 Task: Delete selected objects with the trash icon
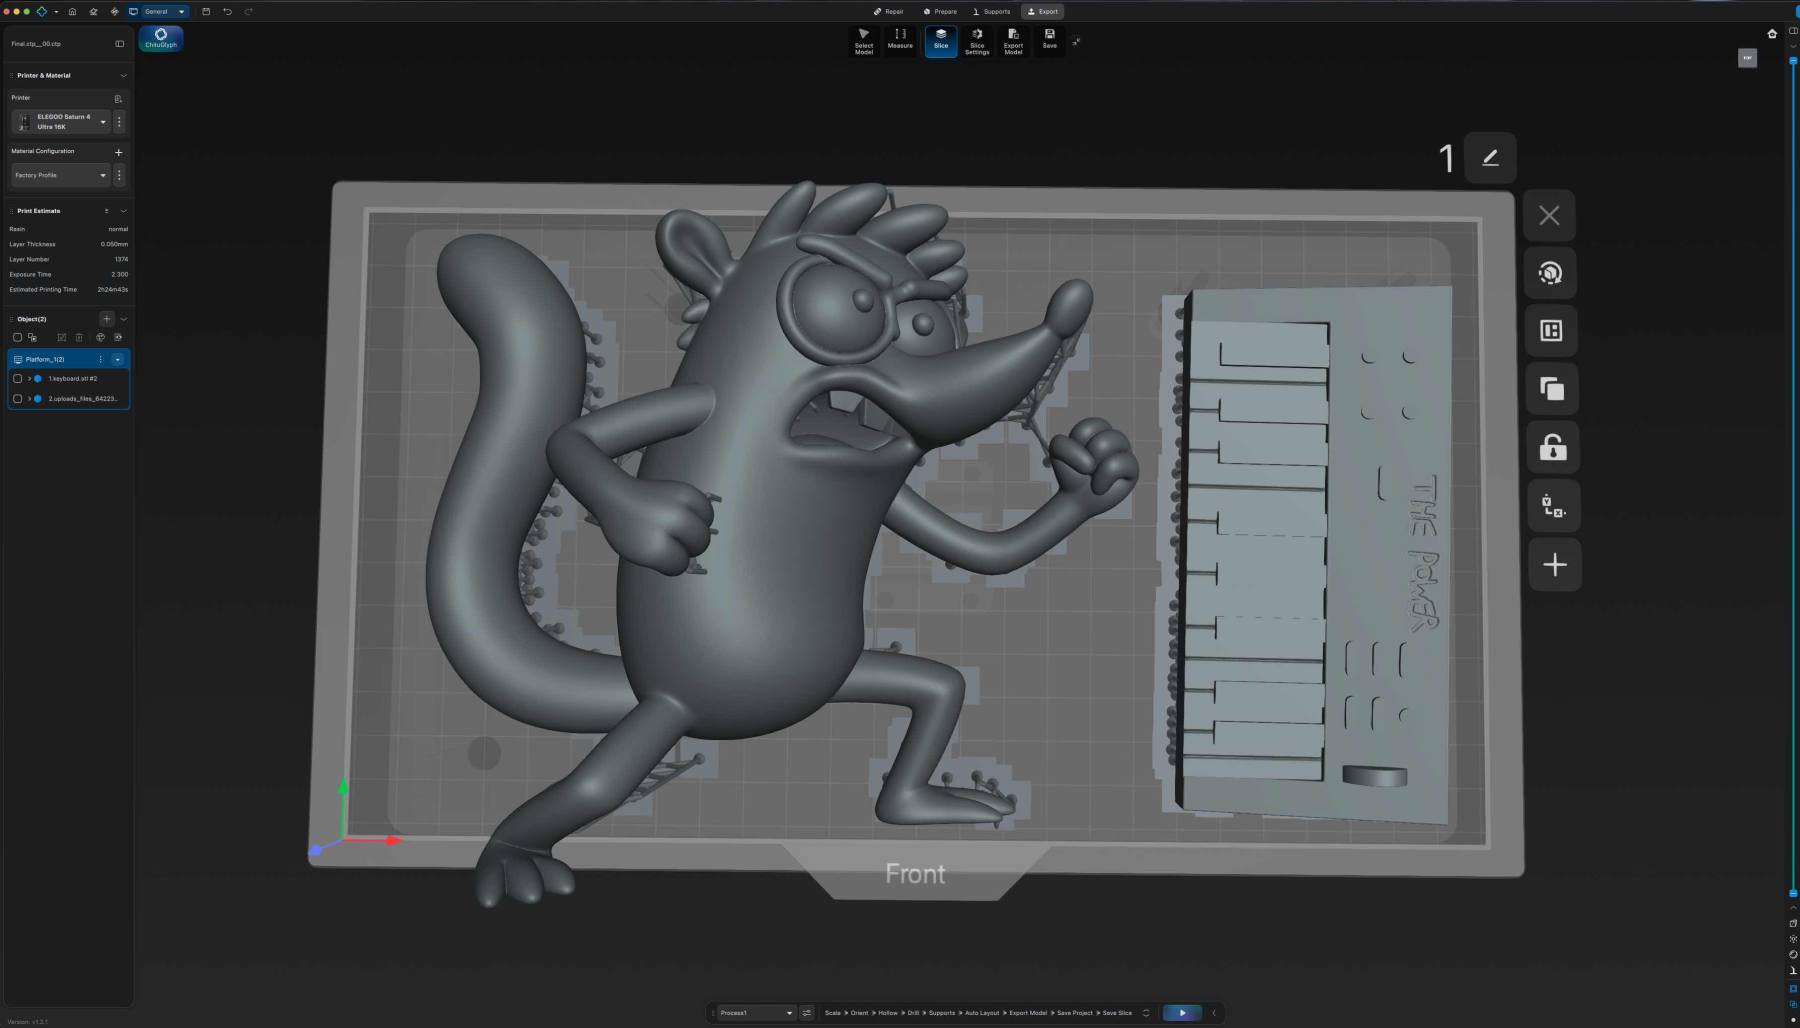pos(79,338)
